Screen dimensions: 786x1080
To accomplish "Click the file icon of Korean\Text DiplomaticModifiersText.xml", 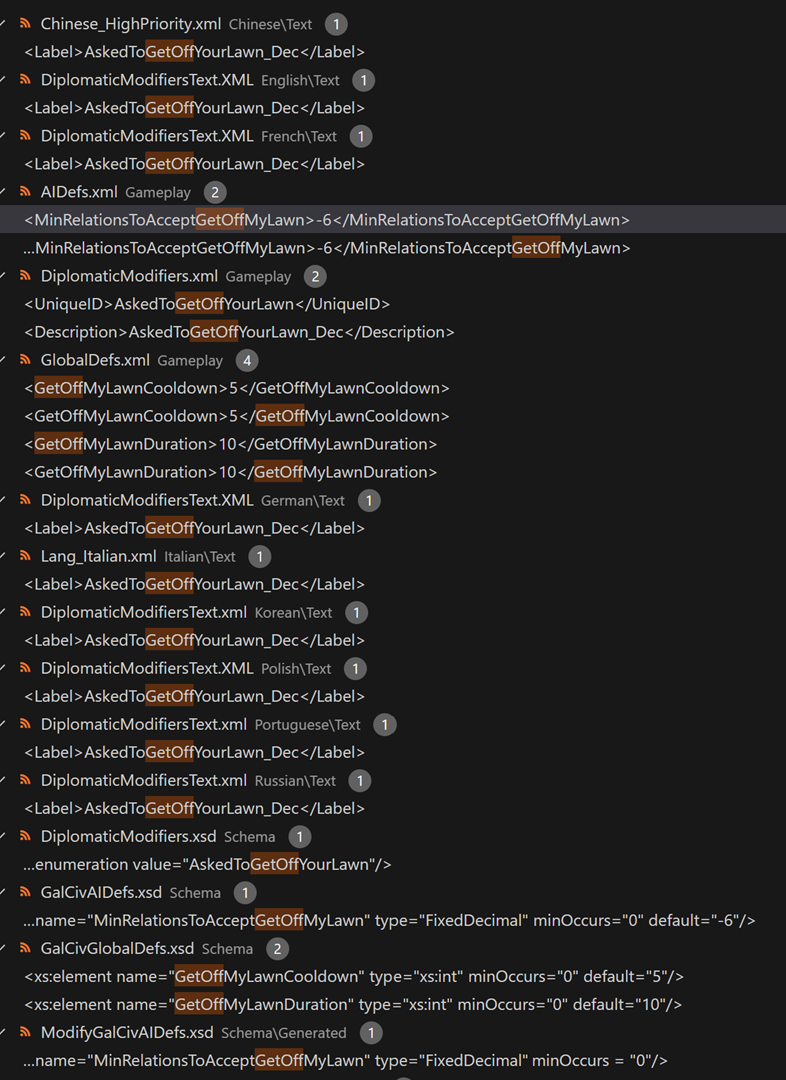I will (25, 612).
